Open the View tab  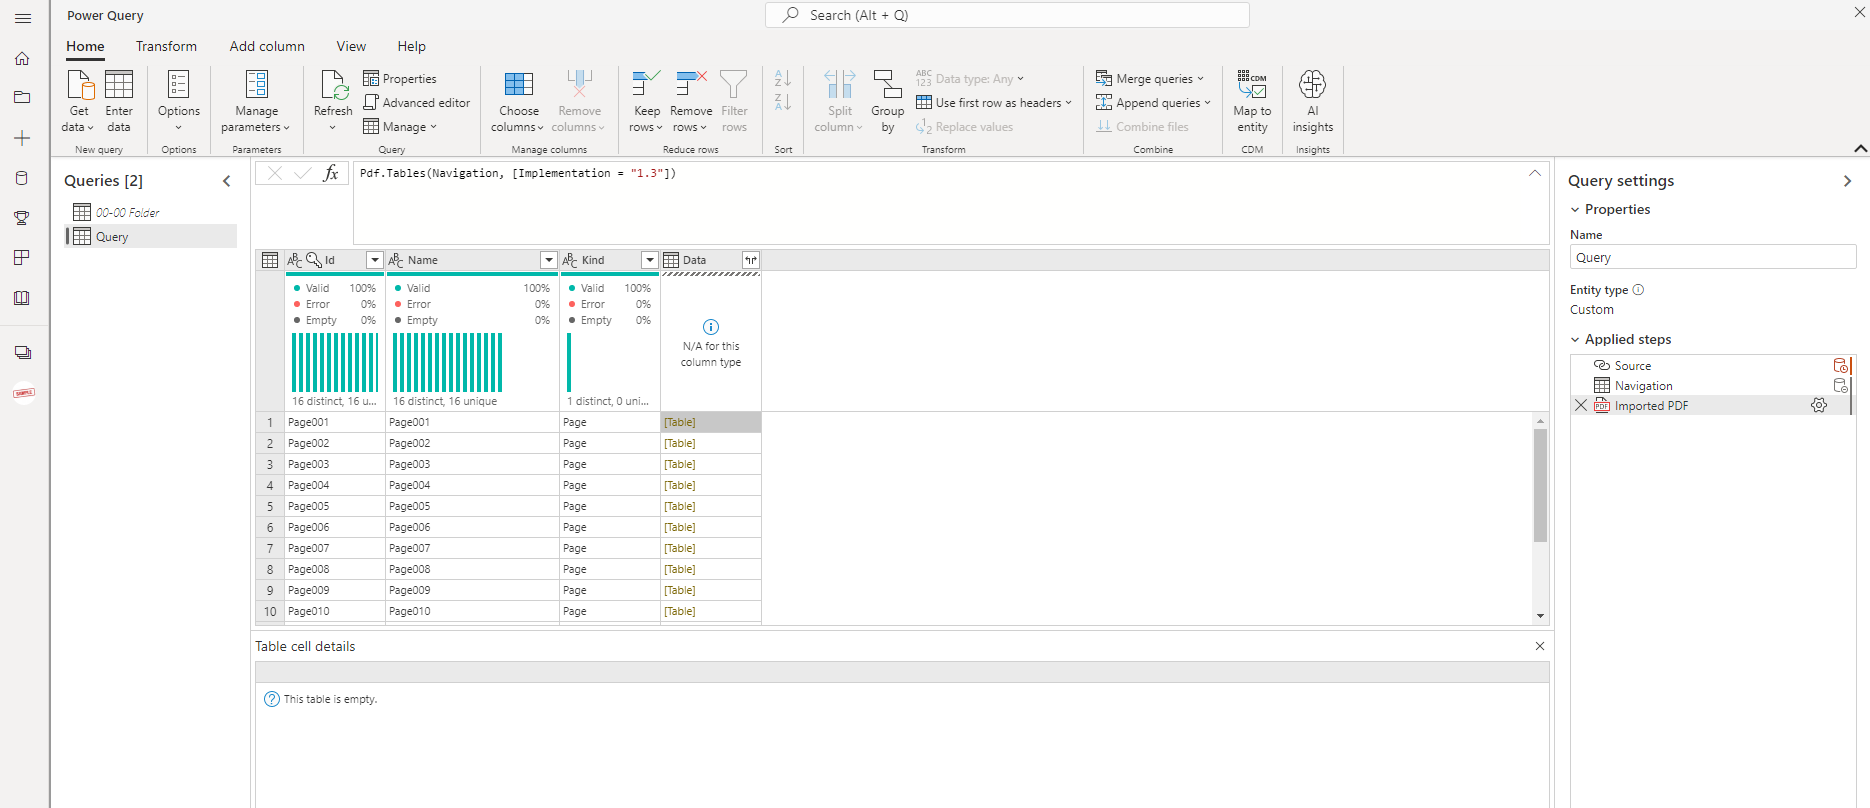pos(351,46)
